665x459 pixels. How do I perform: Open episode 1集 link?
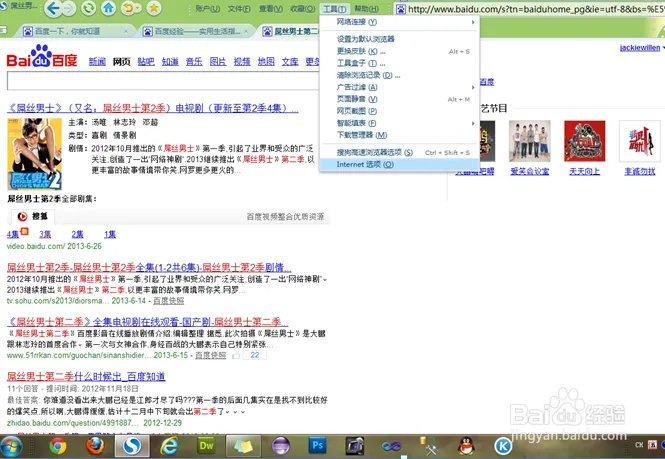[x=110, y=234]
